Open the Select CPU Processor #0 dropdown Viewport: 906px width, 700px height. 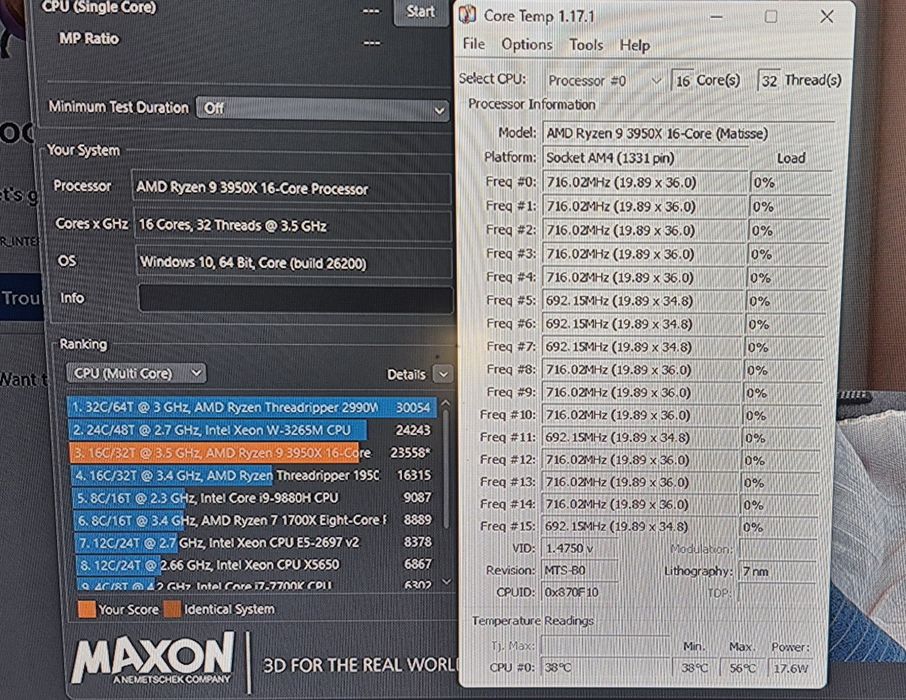click(604, 80)
